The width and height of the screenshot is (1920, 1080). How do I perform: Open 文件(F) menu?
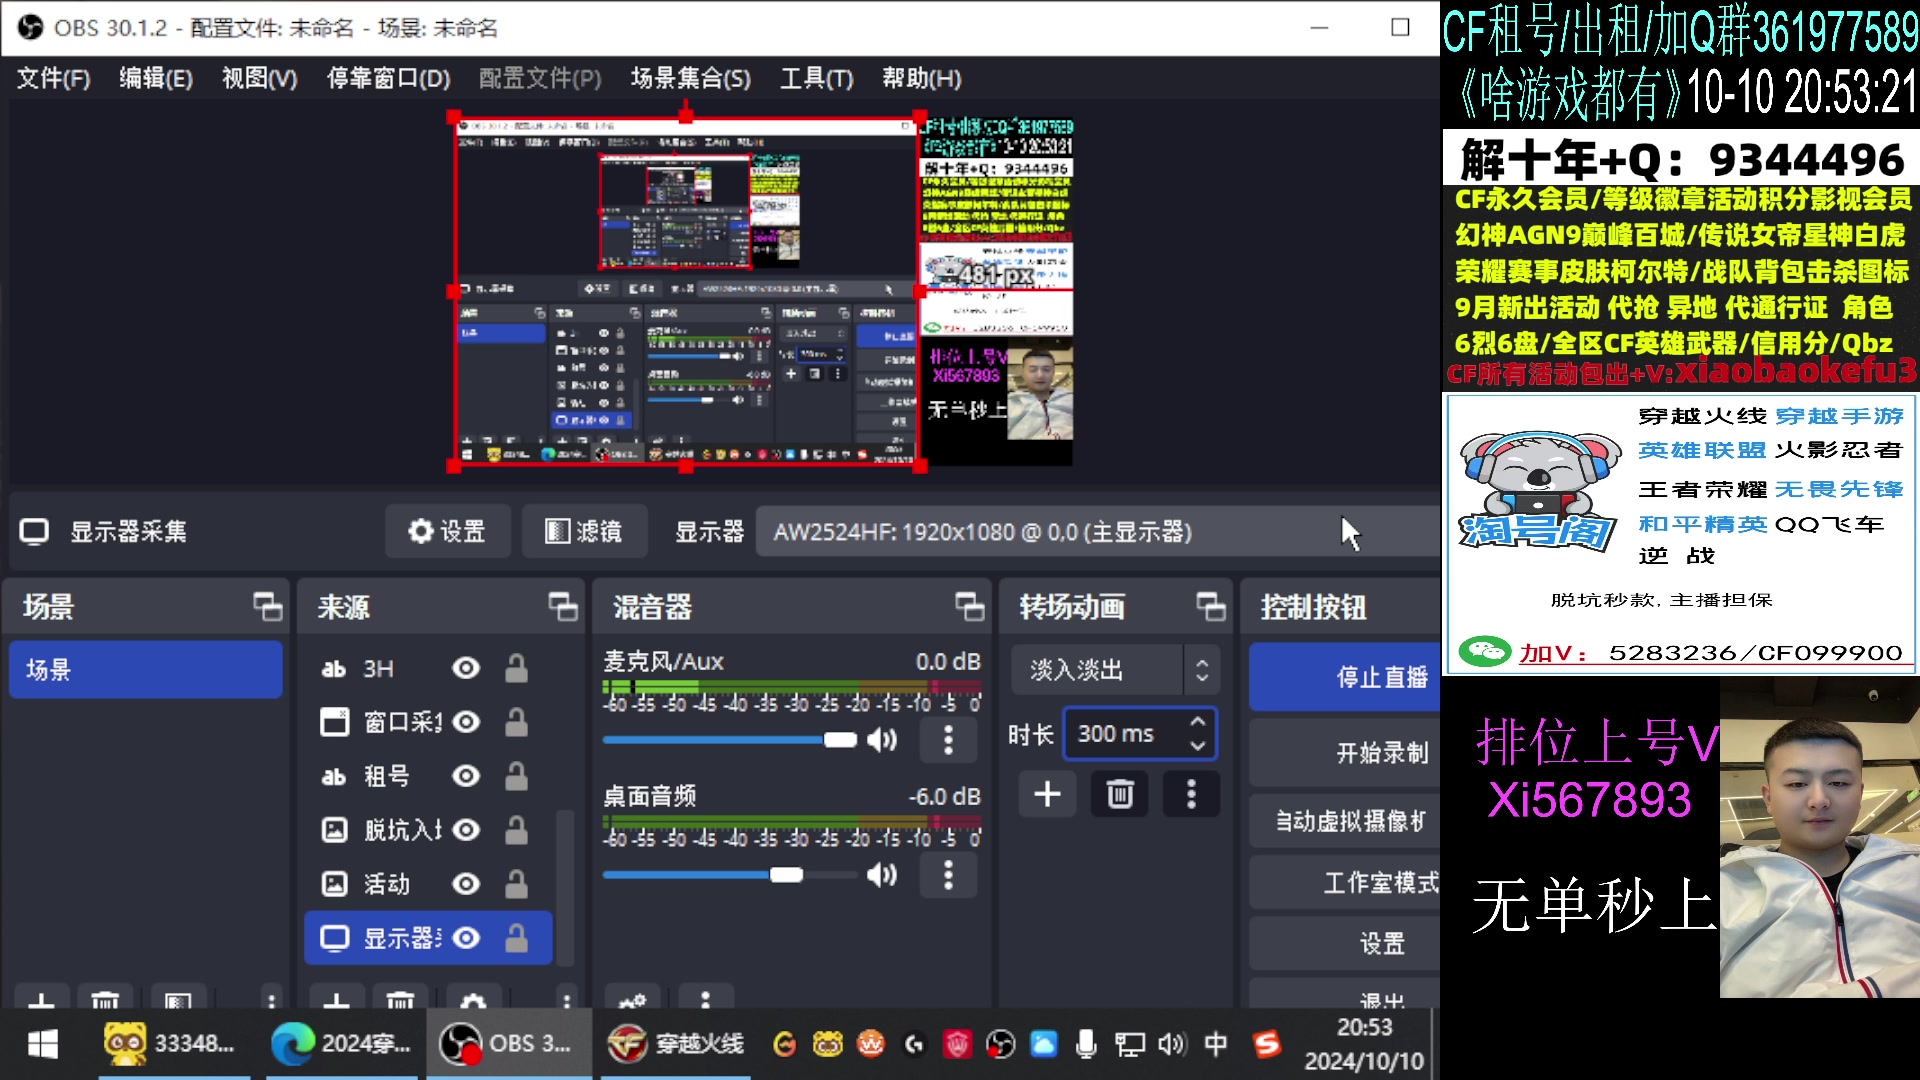pos(53,78)
